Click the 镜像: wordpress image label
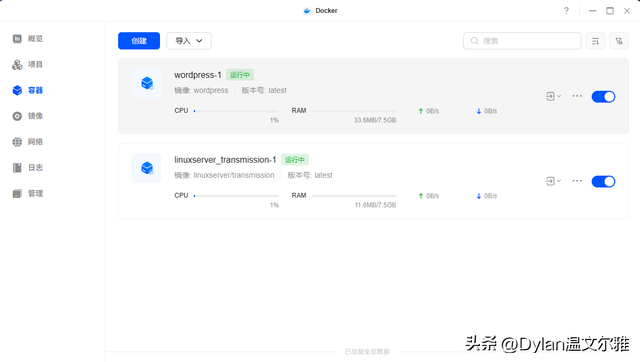 click(x=201, y=91)
